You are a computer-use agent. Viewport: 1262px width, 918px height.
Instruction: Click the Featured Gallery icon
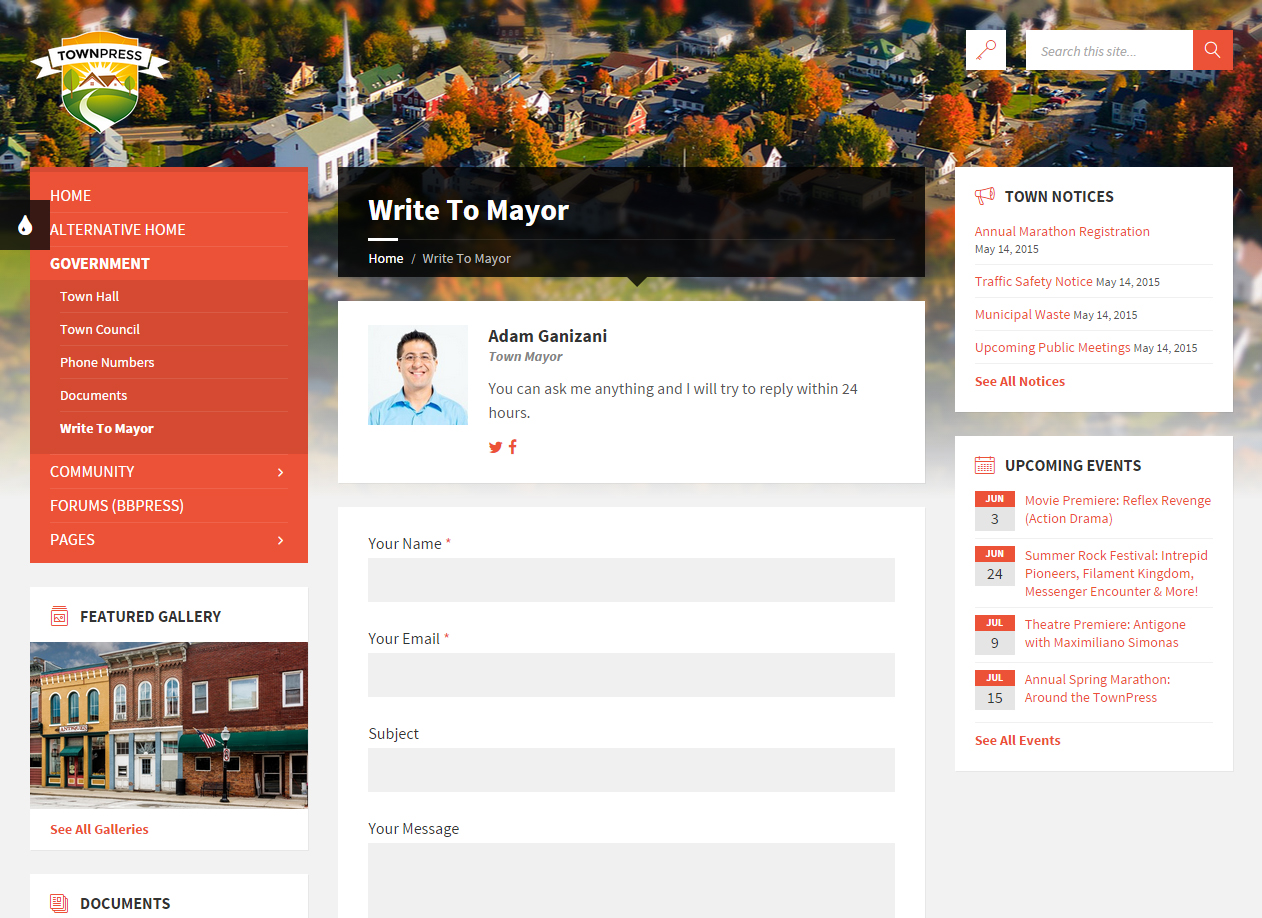(x=59, y=616)
